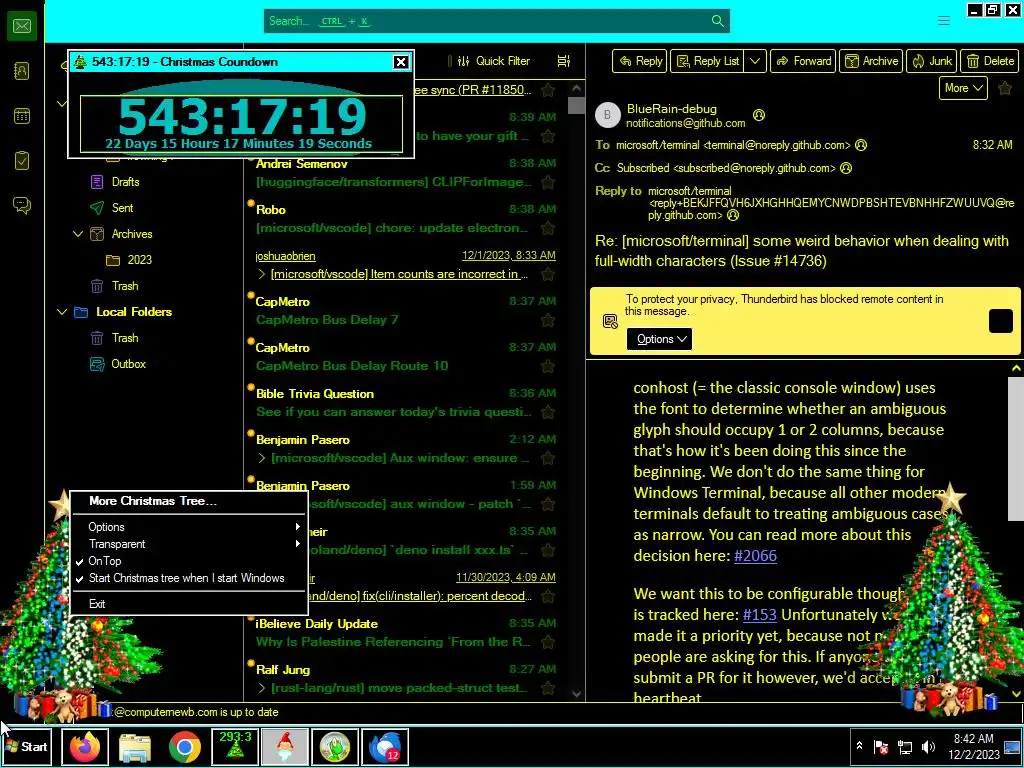The image size is (1024, 768).
Task: Open remote content Options dropdown
Action: [x=660, y=339]
